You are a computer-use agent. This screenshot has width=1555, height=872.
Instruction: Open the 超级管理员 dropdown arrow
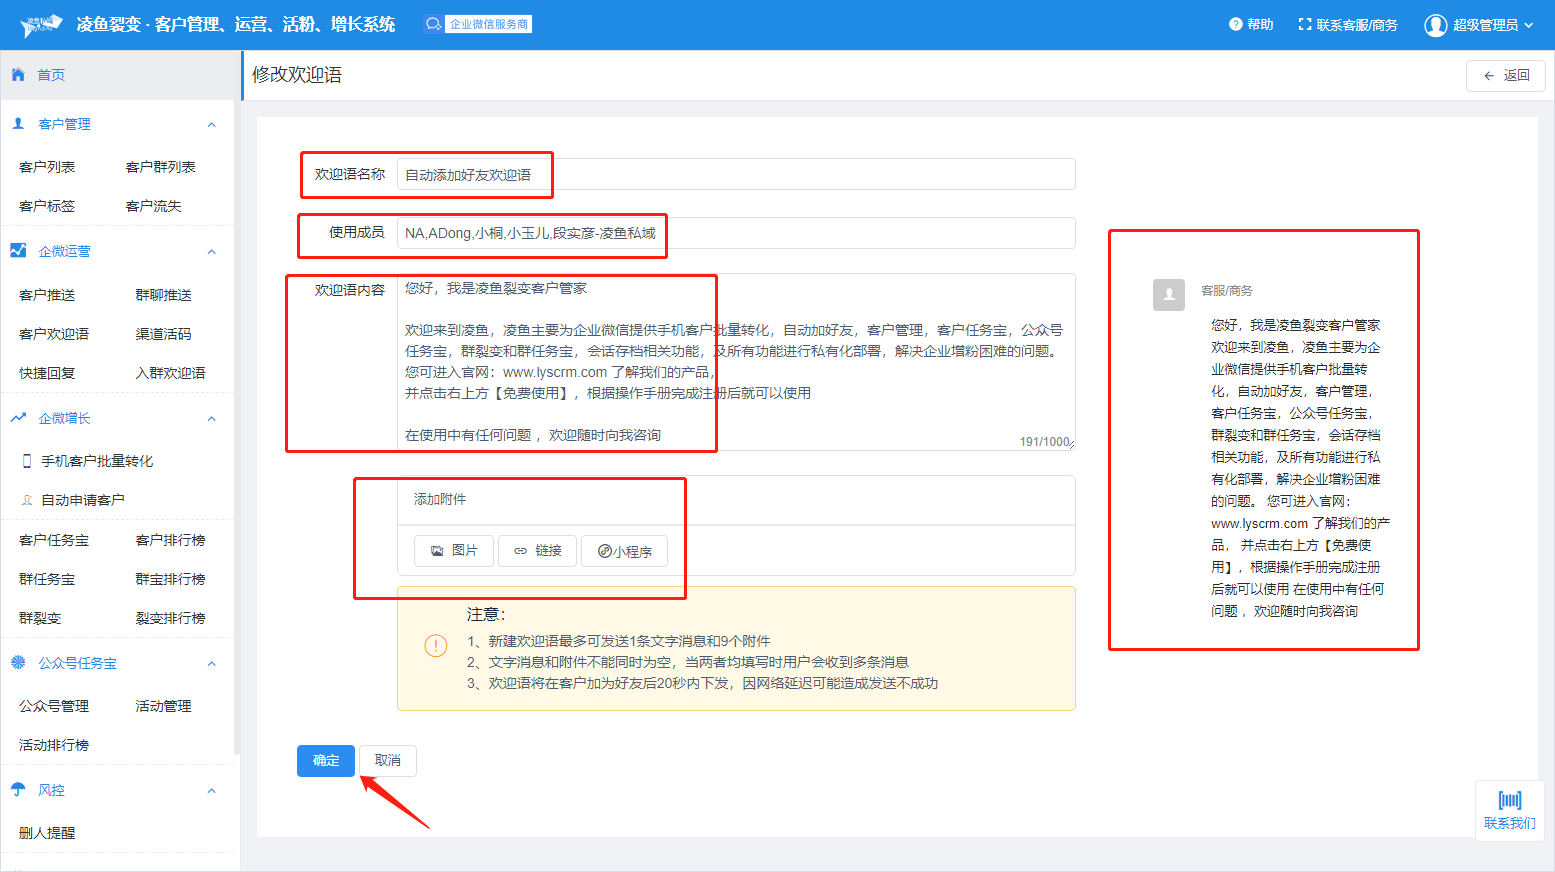pyautogui.click(x=1528, y=25)
